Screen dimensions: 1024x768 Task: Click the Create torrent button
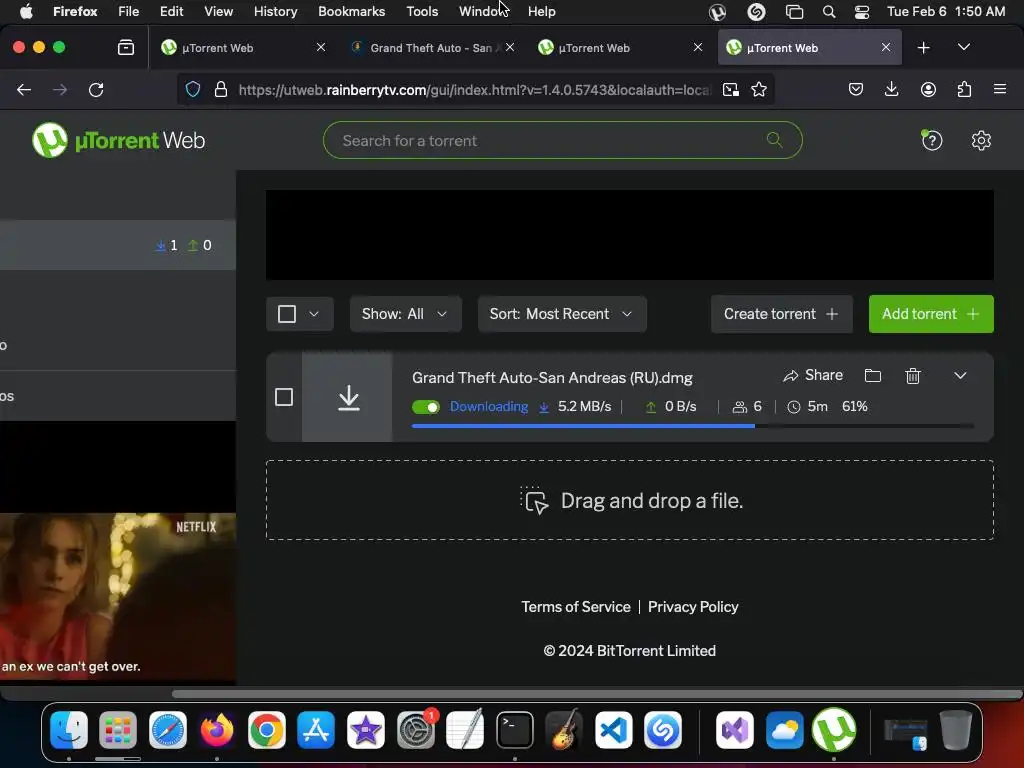click(781, 314)
